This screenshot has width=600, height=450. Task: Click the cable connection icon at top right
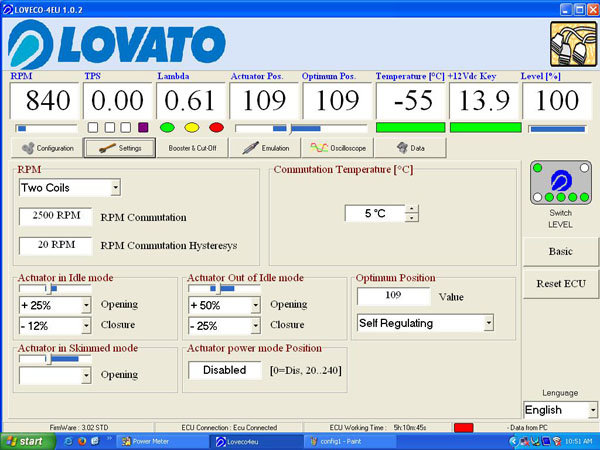[x=573, y=44]
